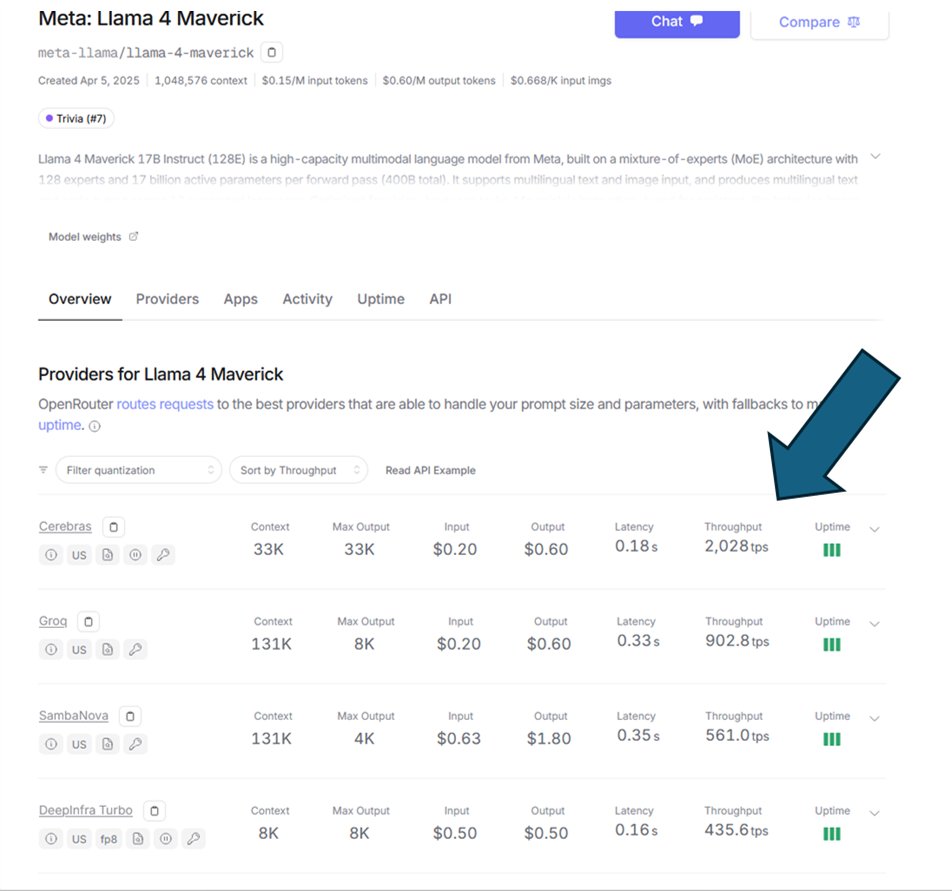Image resolution: width=952 pixels, height=891 pixels.
Task: Switch to the Providers tab
Action: coord(167,299)
